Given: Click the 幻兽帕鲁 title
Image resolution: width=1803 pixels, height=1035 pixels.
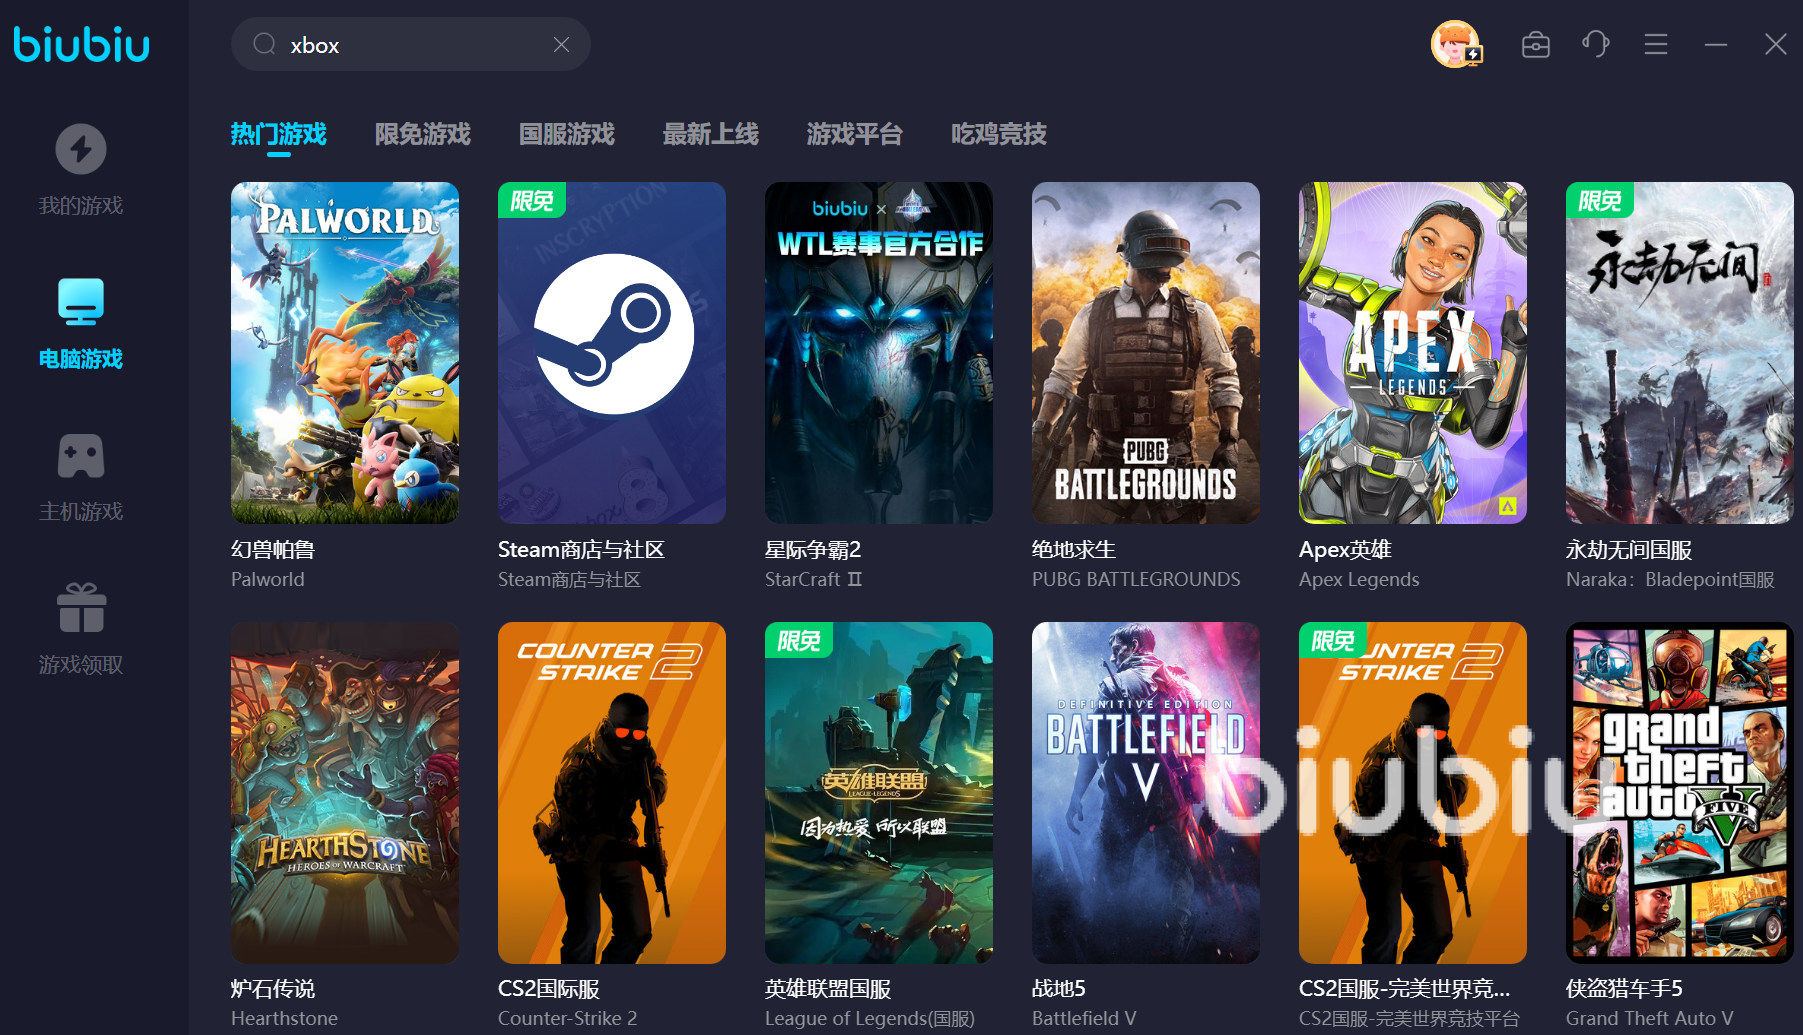Looking at the screenshot, I should (x=273, y=549).
